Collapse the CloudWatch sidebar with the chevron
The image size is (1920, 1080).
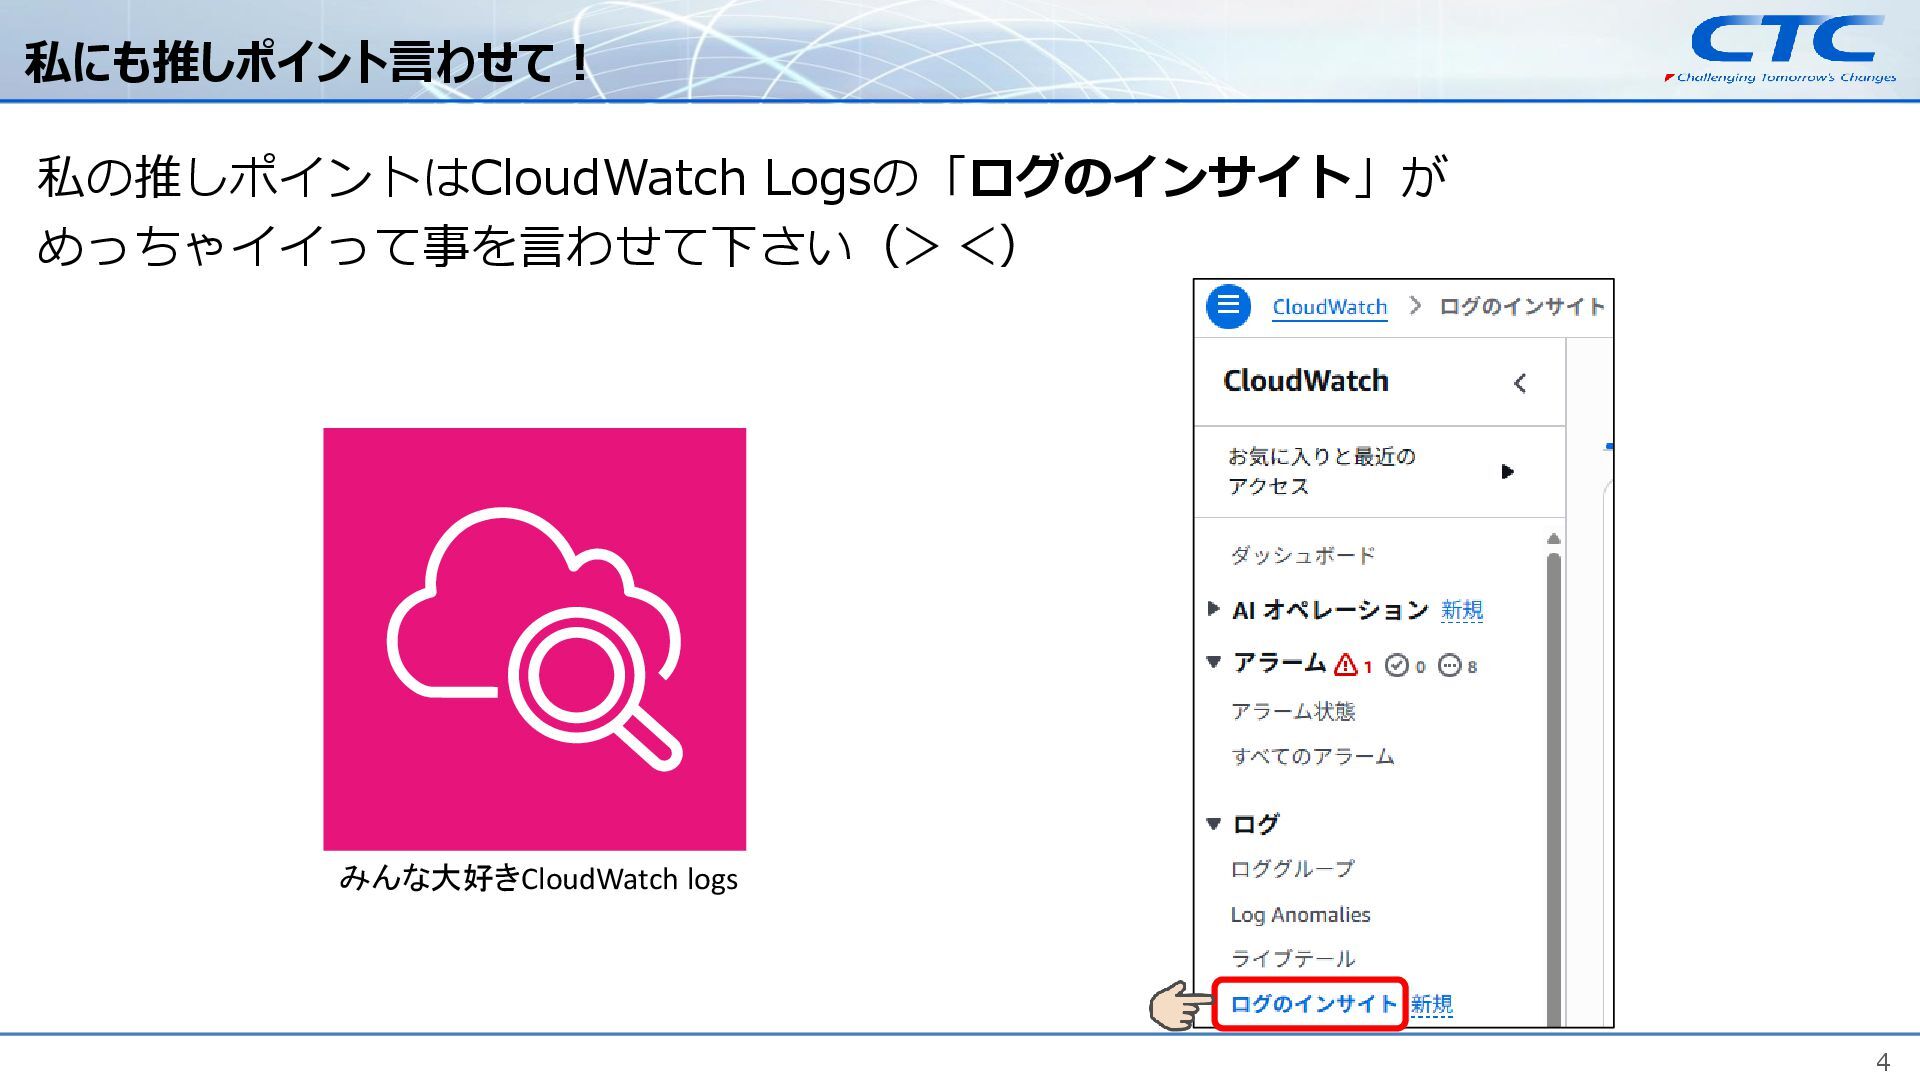[1520, 383]
